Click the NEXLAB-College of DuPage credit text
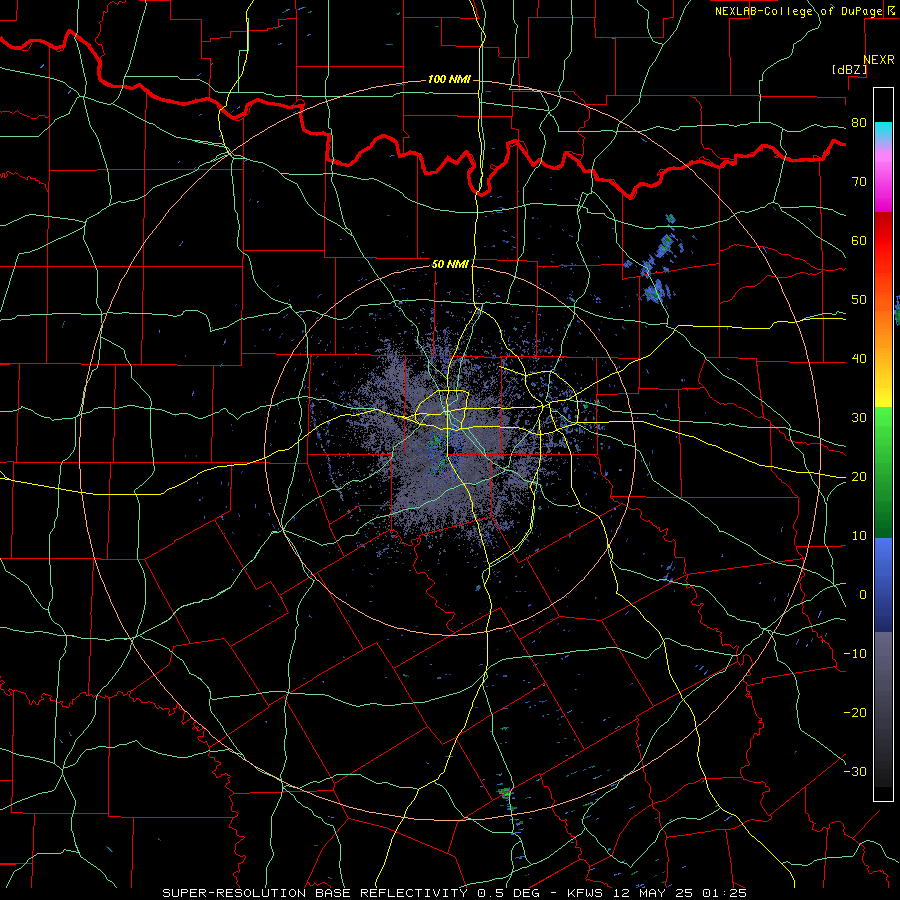The width and height of the screenshot is (900, 900). pos(800,11)
